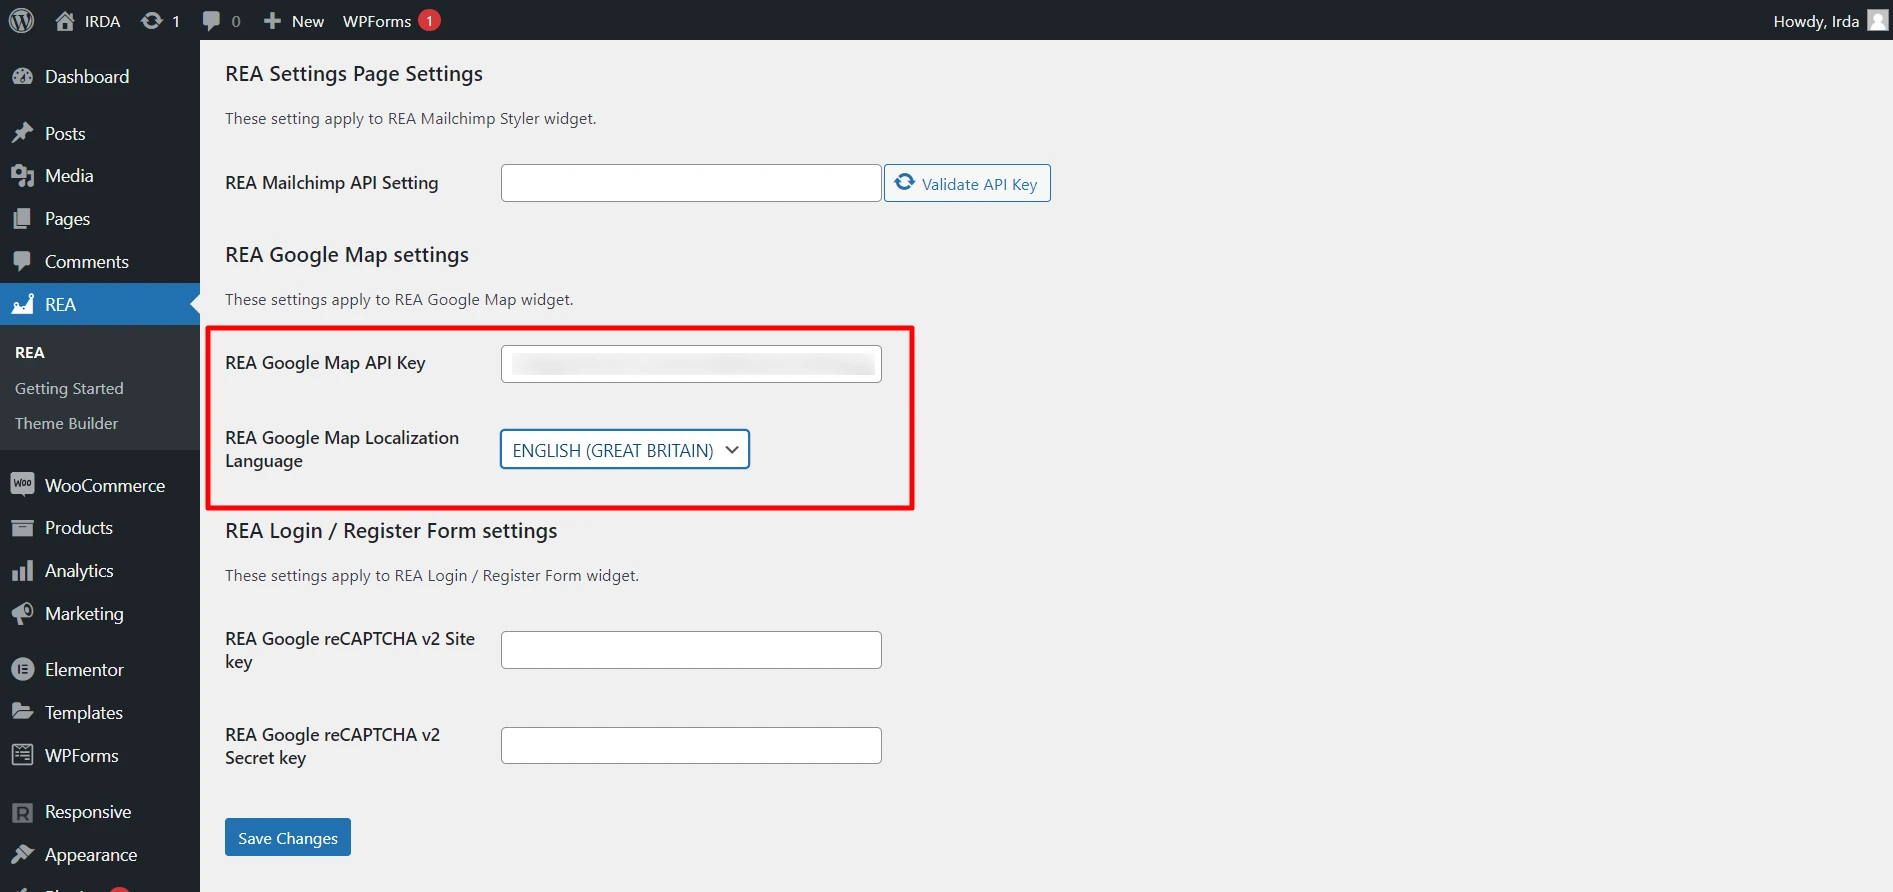This screenshot has height=892, width=1893.
Task: Open the comments bubble icon in admin bar
Action: (211, 21)
